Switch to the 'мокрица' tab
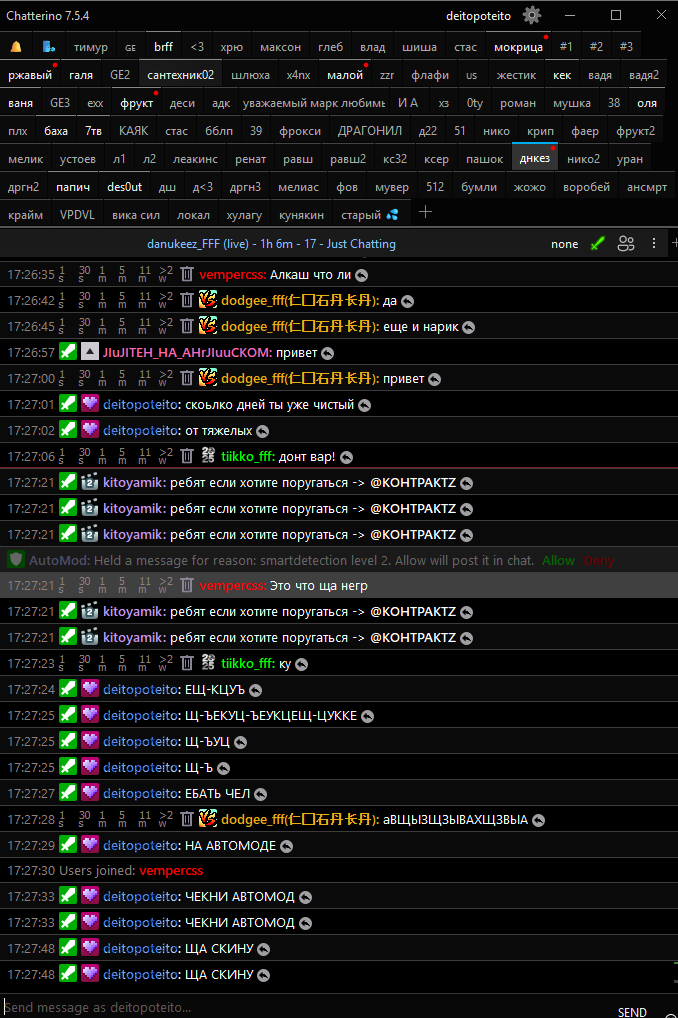Screen dimensions: 678x1018 tap(518, 47)
